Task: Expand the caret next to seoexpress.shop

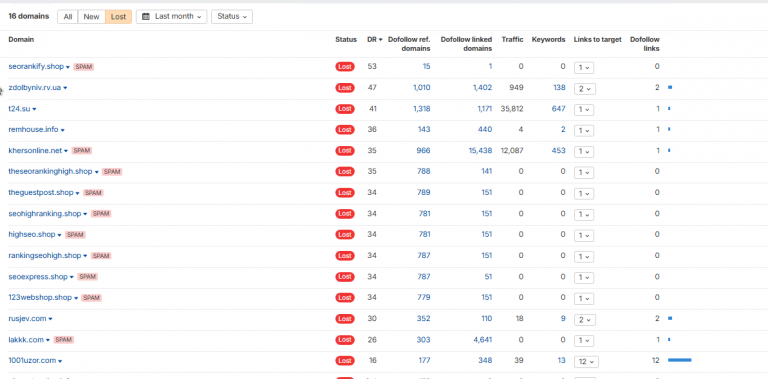Action: [72, 278]
